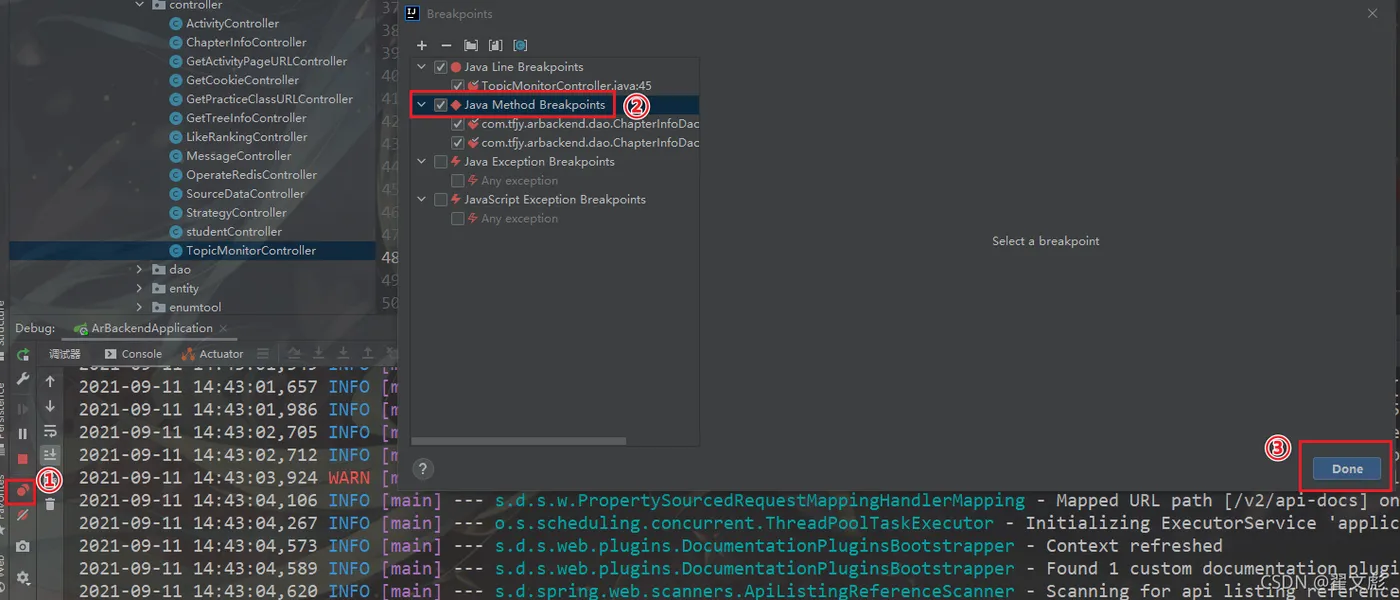1400x600 pixels.
Task: Click restore layout icon beside Actuator tab
Action: point(263,354)
